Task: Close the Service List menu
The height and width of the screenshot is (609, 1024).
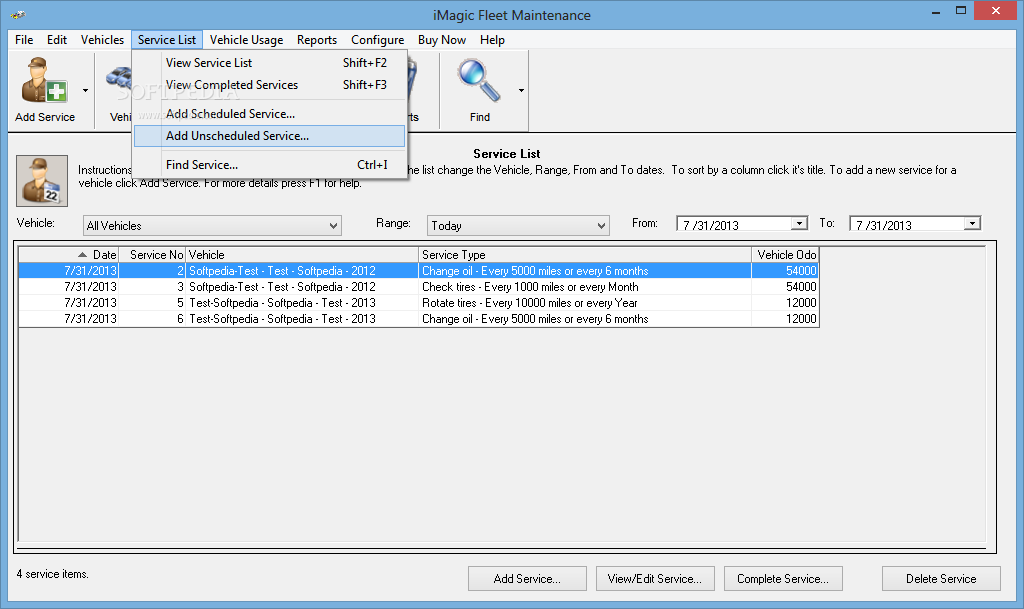Action: pos(167,40)
